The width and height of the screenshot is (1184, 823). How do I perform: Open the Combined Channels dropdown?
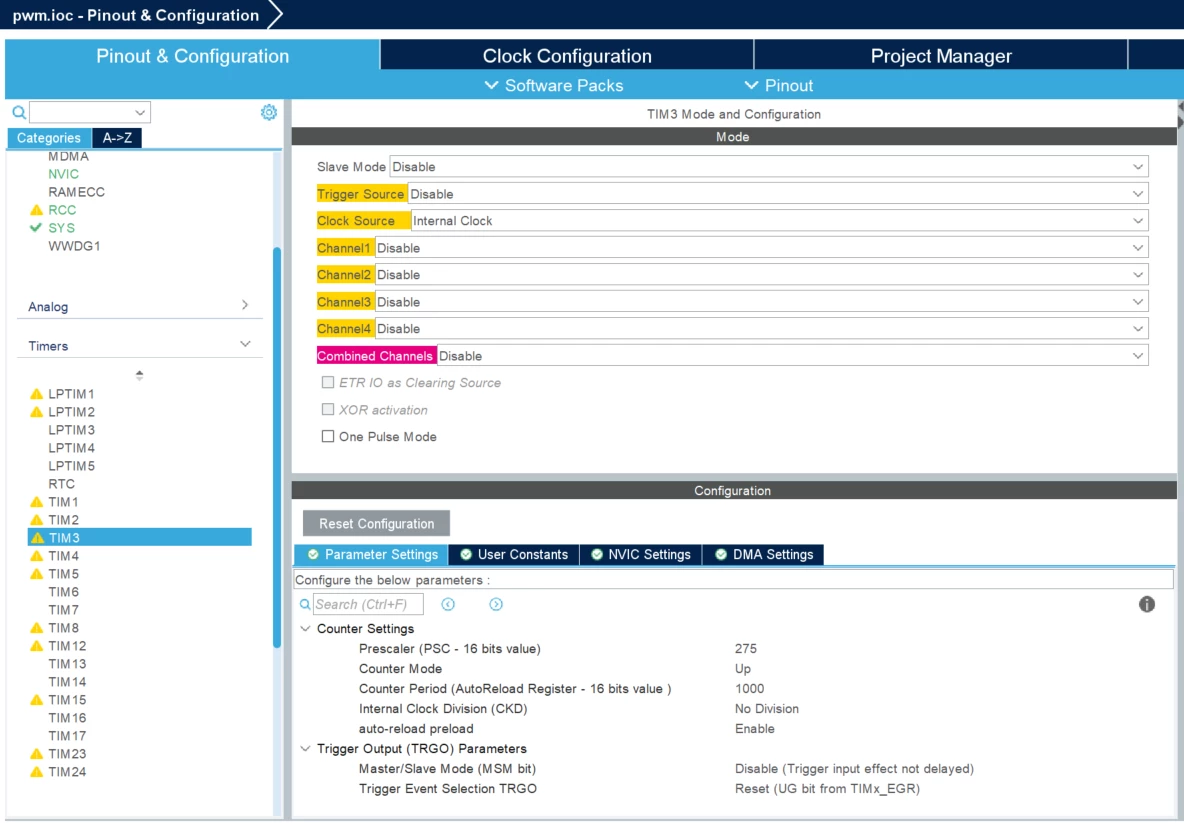(792, 356)
